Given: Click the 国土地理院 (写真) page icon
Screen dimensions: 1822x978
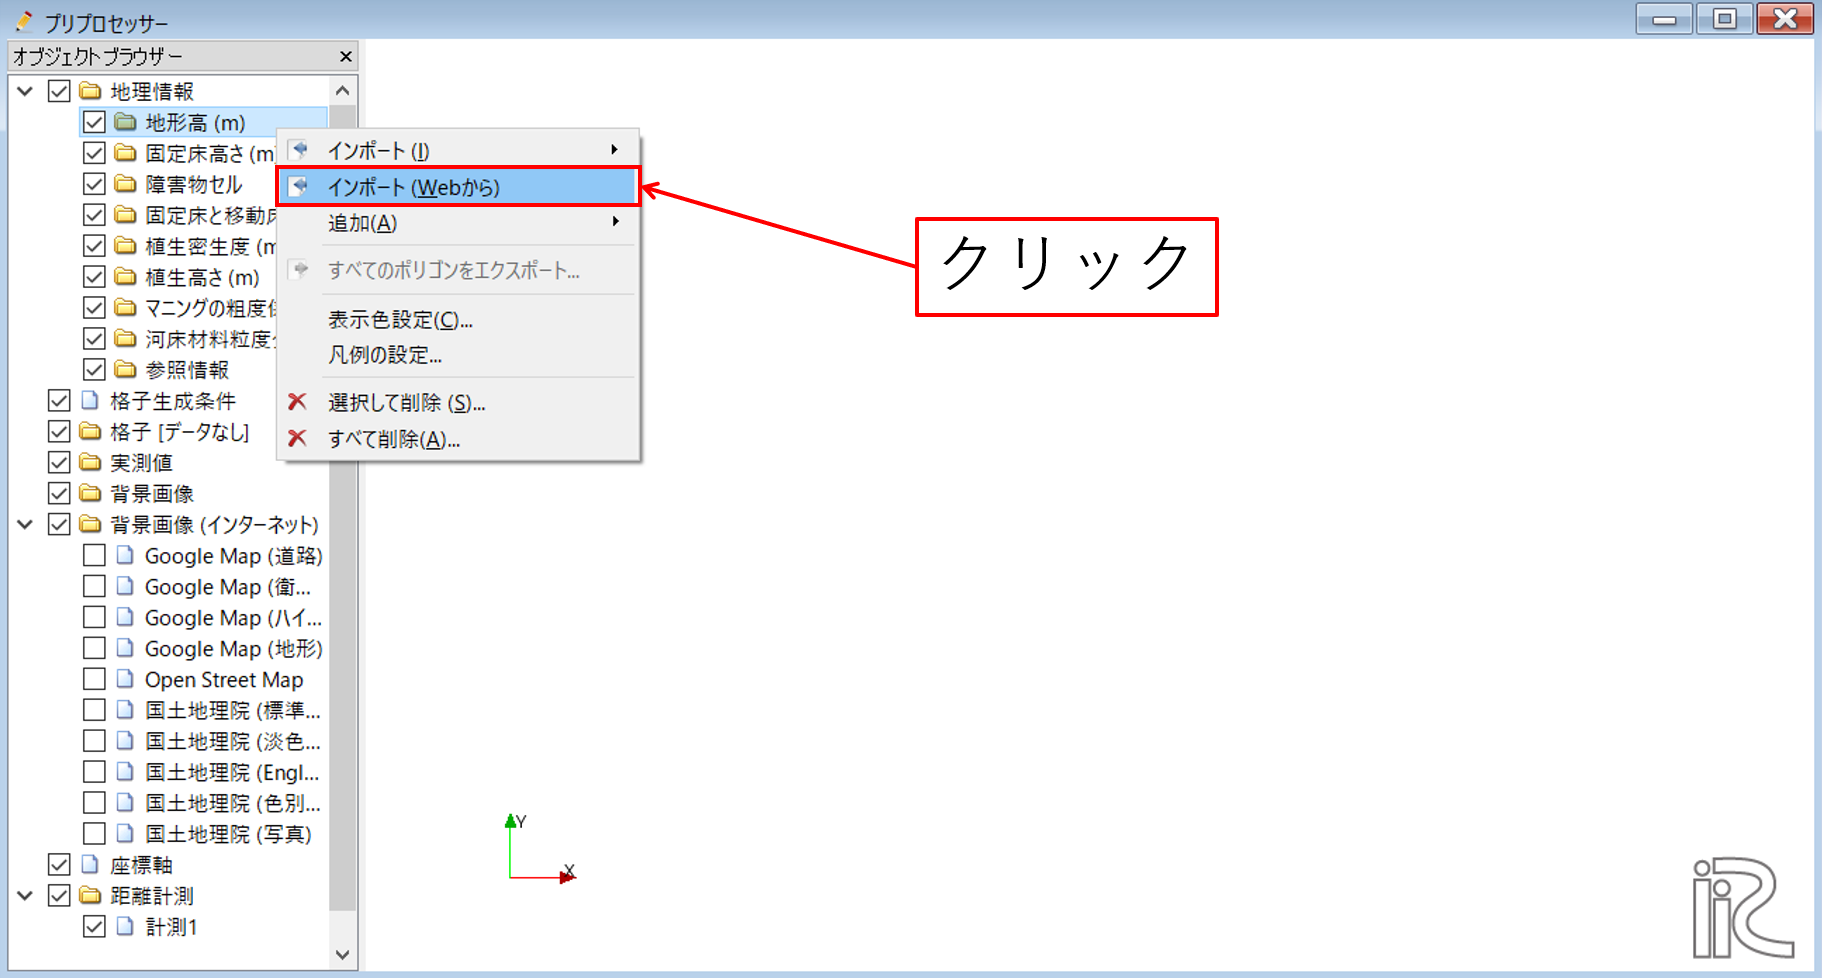Looking at the screenshot, I should coord(125,834).
